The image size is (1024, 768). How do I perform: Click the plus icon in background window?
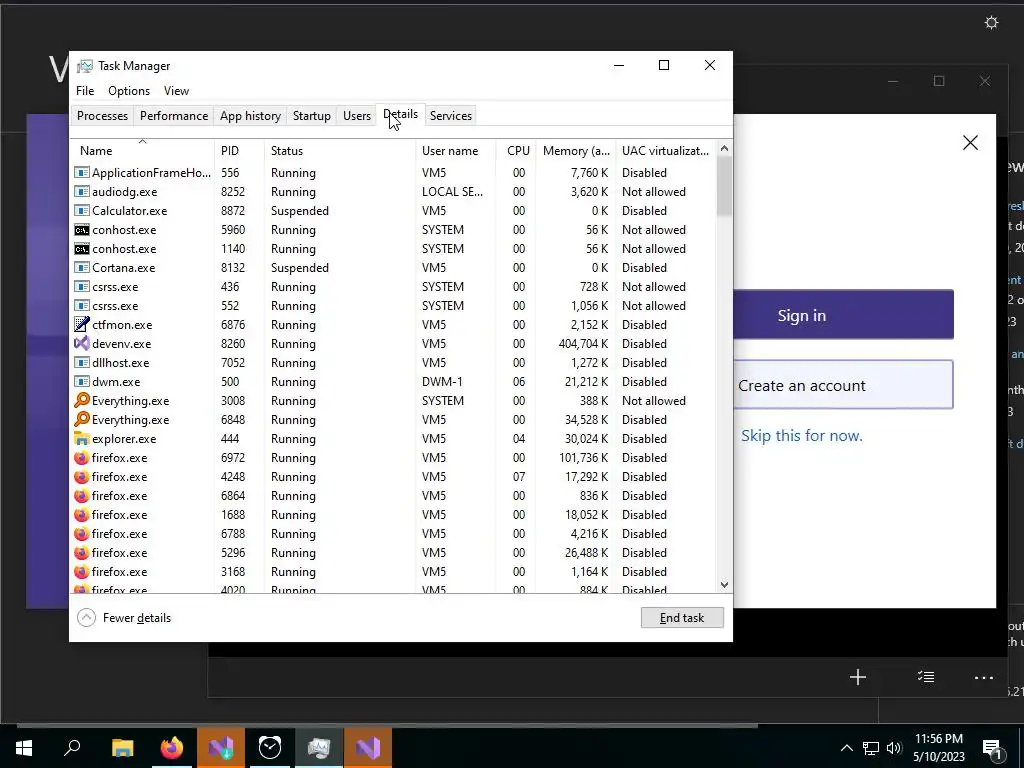click(x=857, y=677)
